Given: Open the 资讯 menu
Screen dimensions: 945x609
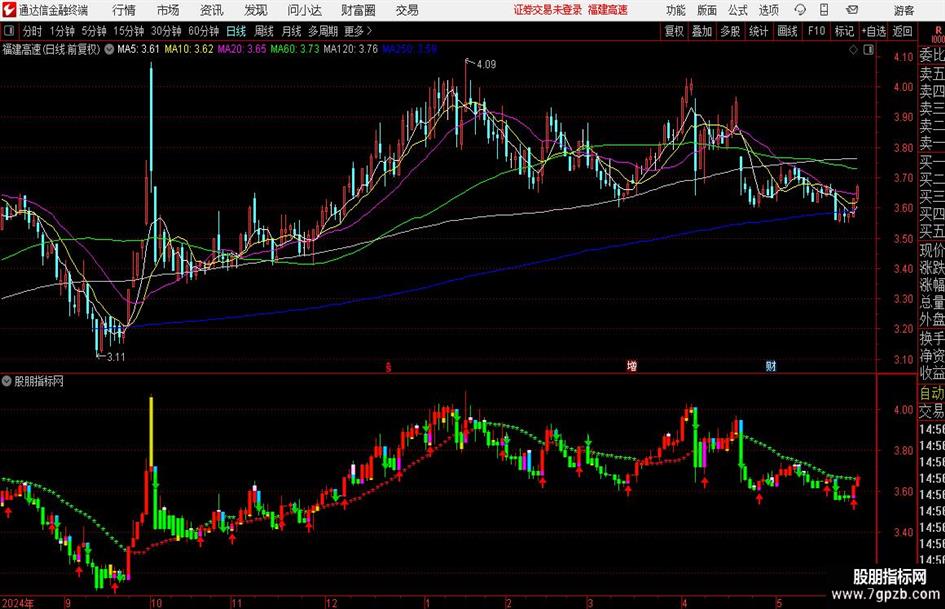Looking at the screenshot, I should point(212,10).
